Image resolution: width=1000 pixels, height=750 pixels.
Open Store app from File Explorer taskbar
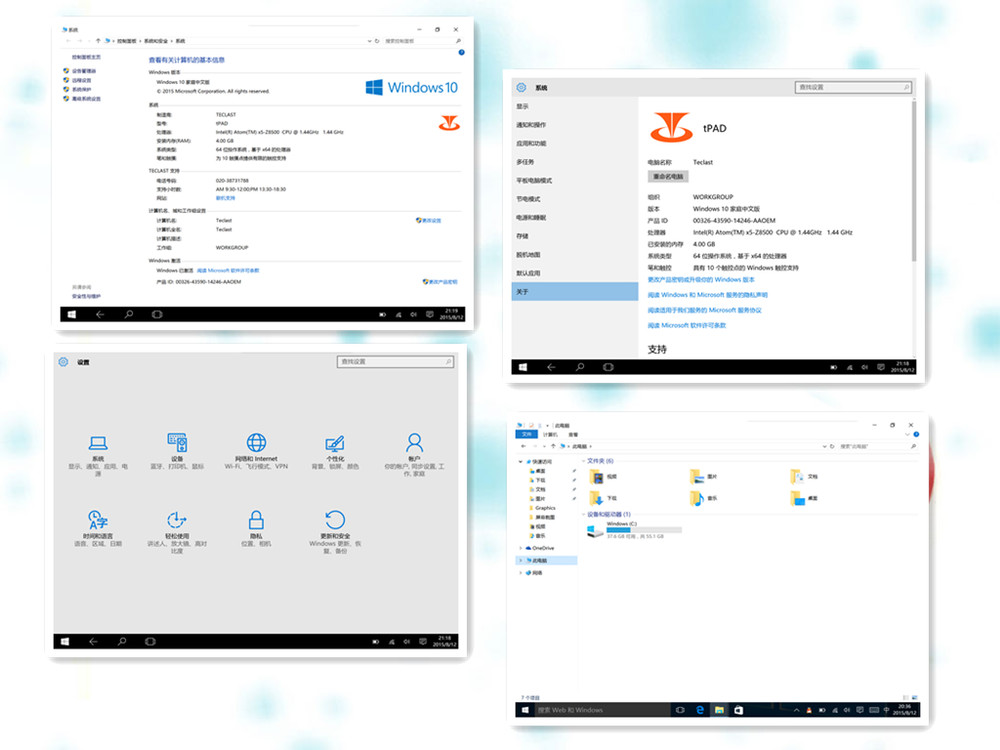739,710
